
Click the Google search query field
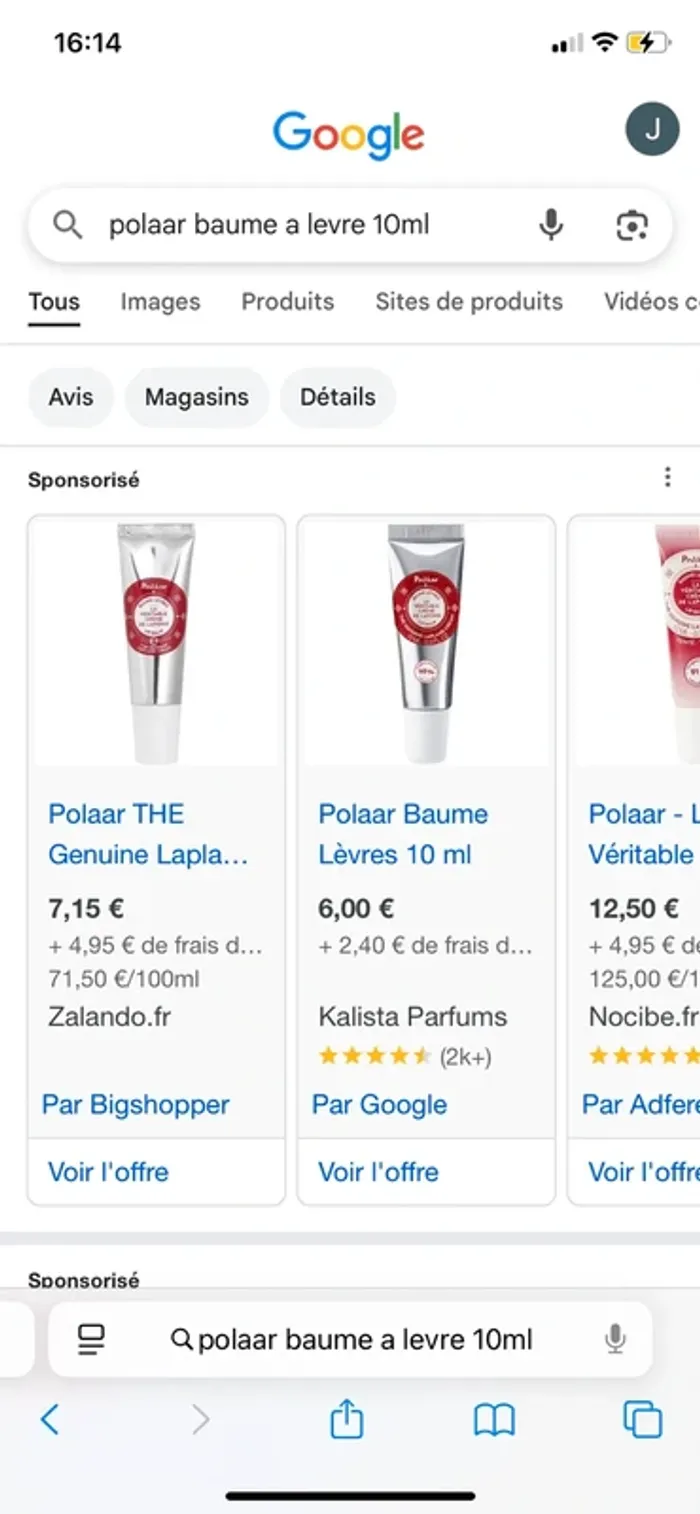(300, 226)
